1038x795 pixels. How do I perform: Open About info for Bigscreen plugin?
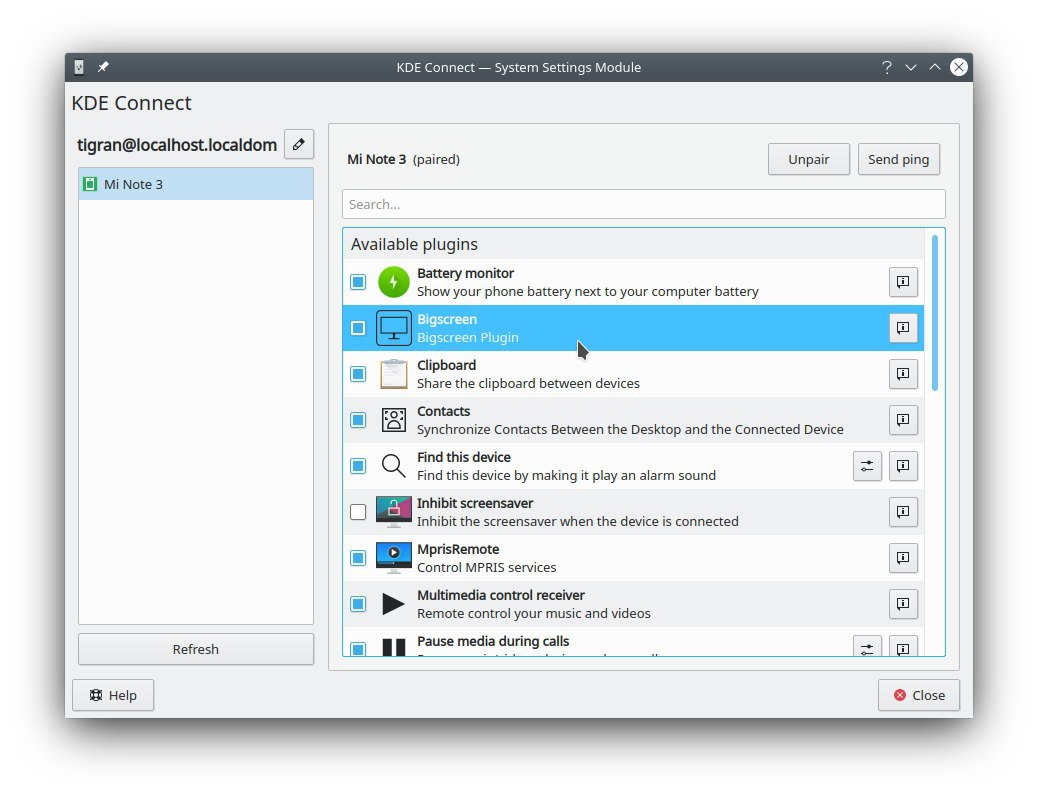(x=903, y=328)
